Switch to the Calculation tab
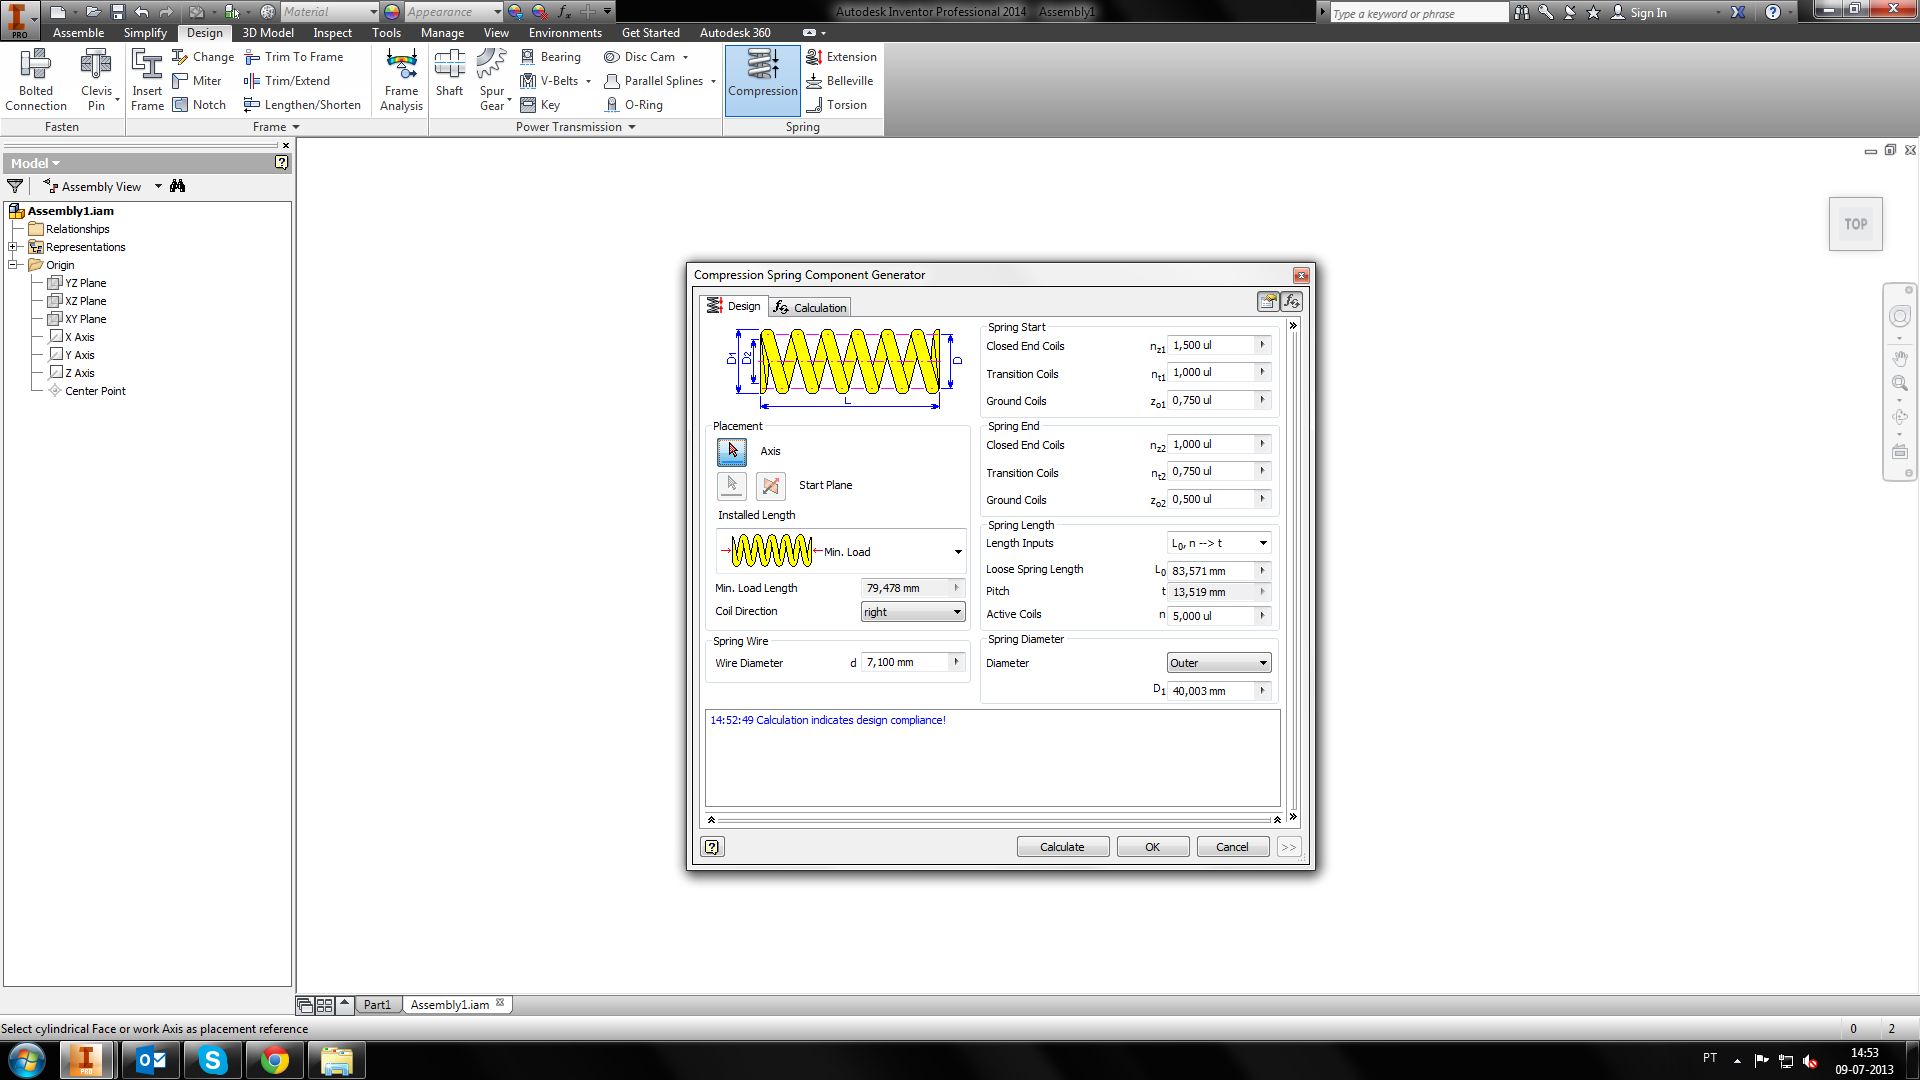Screen dimensions: 1920x1080 [810, 307]
